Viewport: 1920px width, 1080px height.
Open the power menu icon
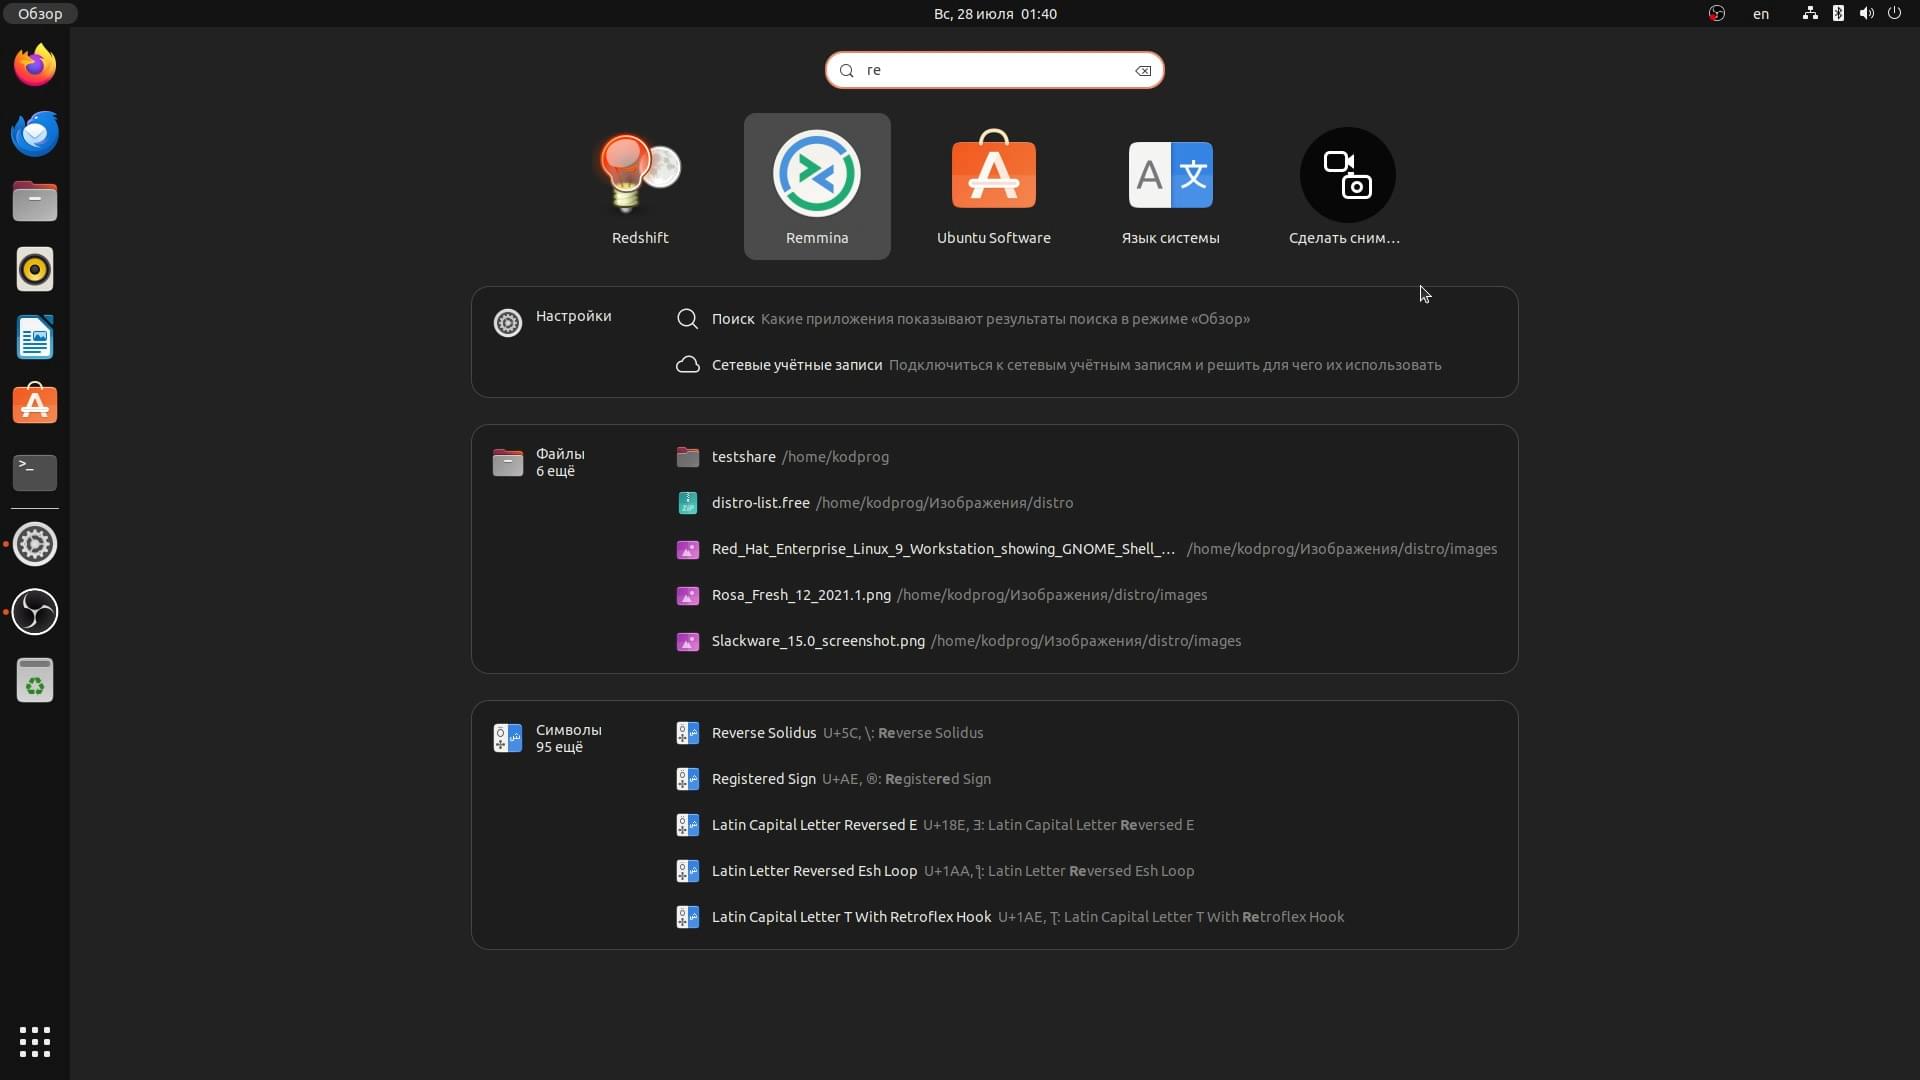coord(1894,14)
